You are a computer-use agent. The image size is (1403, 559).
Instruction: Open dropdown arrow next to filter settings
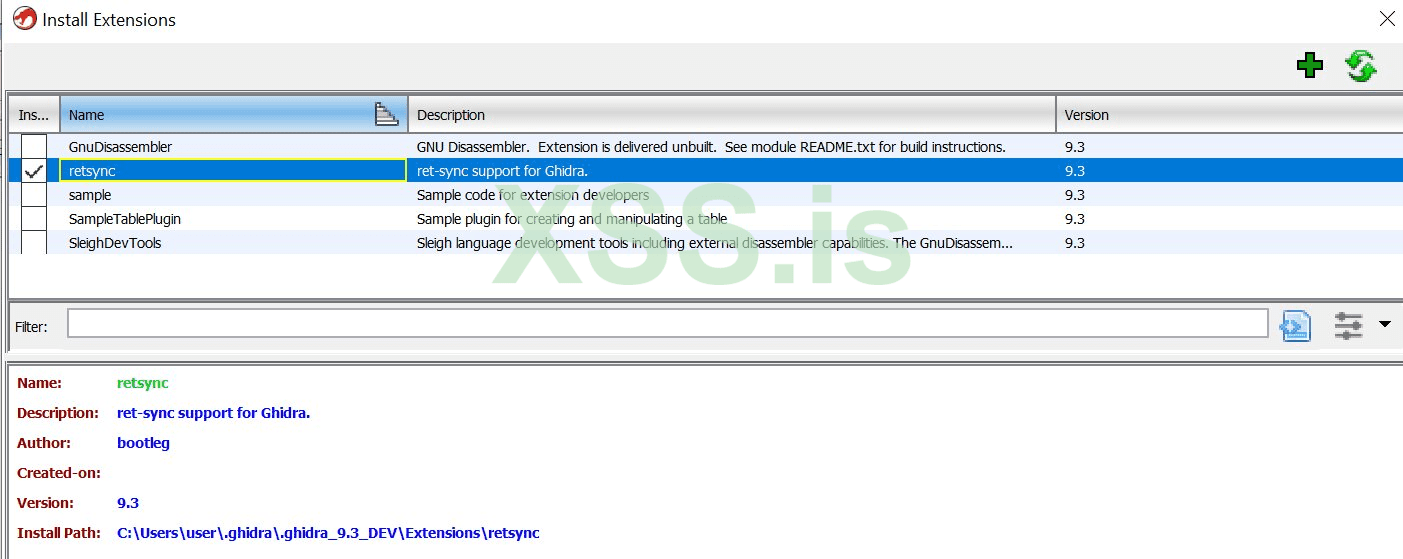(x=1385, y=324)
